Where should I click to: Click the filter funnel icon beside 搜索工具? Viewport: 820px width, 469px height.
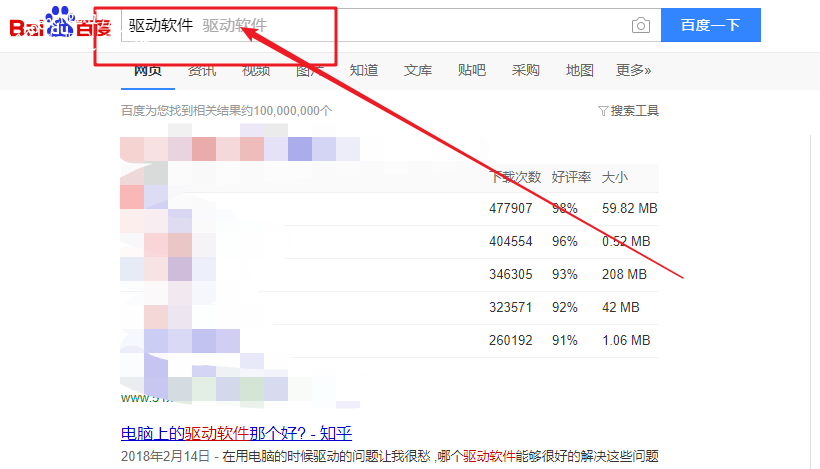pyautogui.click(x=603, y=111)
